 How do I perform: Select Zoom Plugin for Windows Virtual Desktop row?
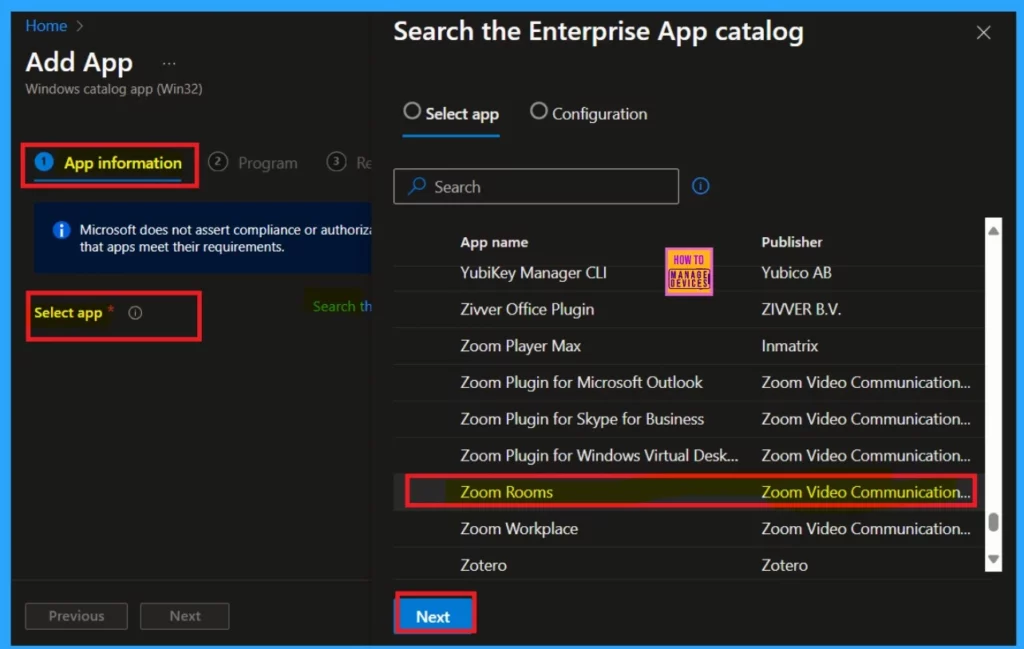tap(688, 456)
